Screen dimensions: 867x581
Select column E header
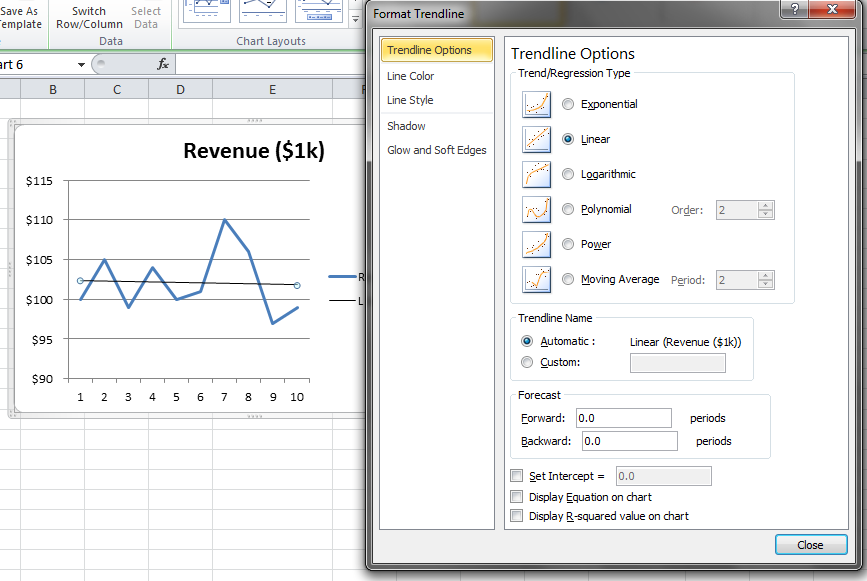click(x=273, y=90)
